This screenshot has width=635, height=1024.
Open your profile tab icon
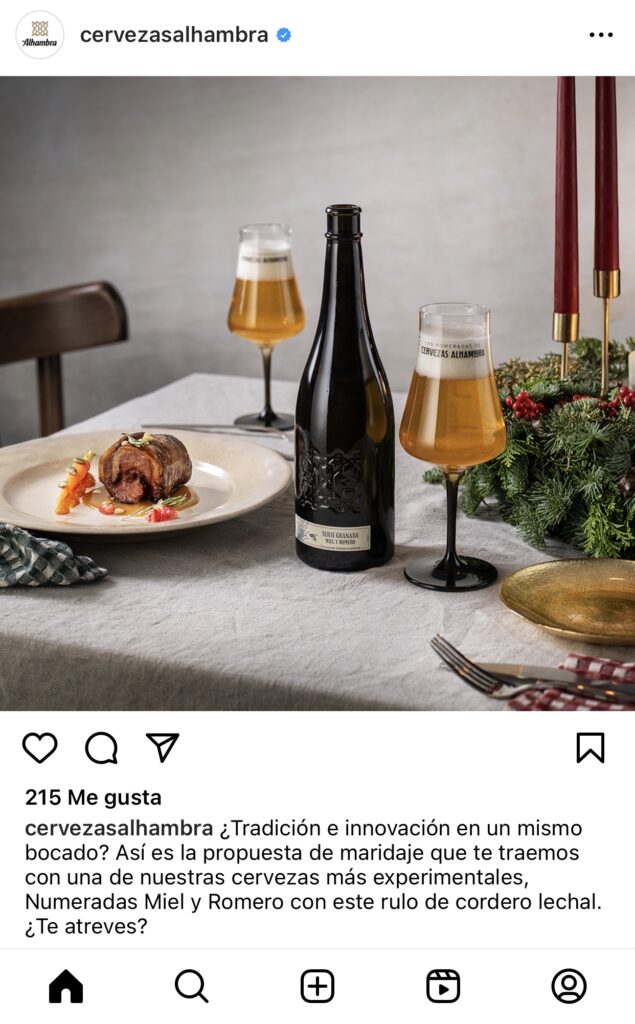point(569,985)
